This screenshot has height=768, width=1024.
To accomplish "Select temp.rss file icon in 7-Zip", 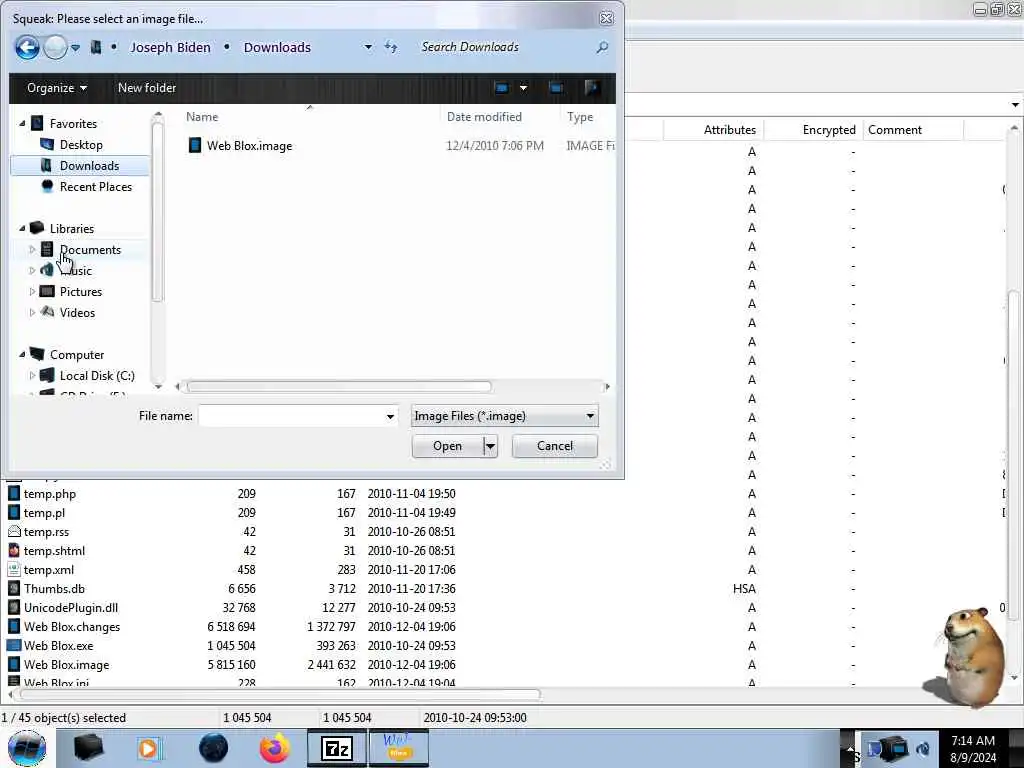I will pyautogui.click(x=14, y=532).
